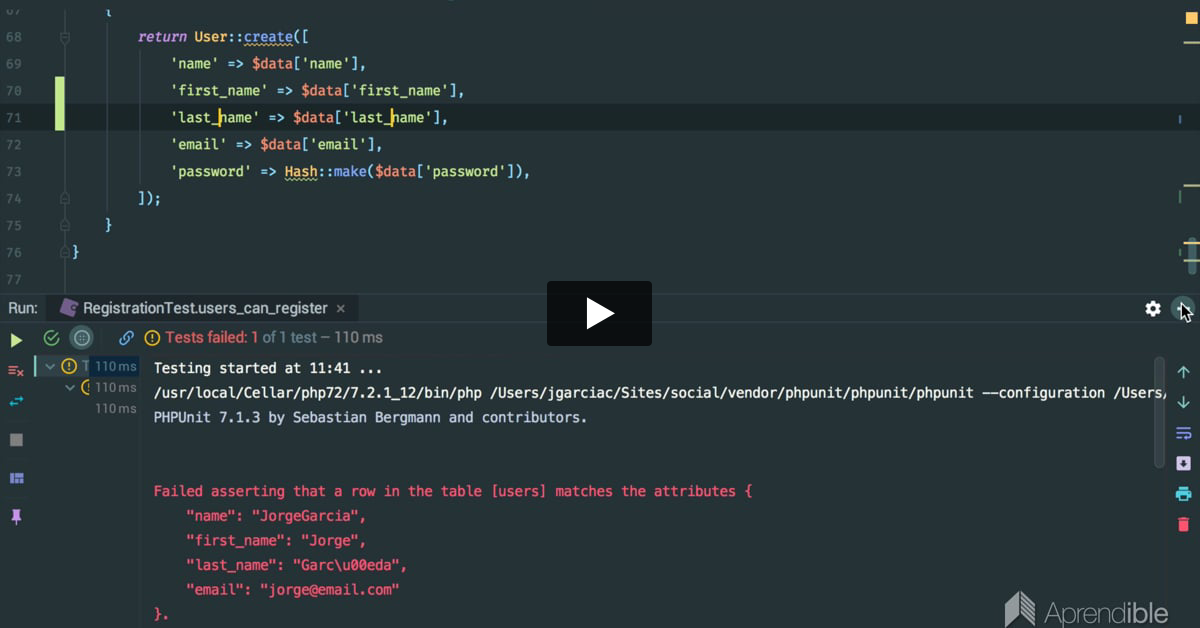Click on Hash::make in line 73
This screenshot has width=1200, height=628.
click(326, 172)
